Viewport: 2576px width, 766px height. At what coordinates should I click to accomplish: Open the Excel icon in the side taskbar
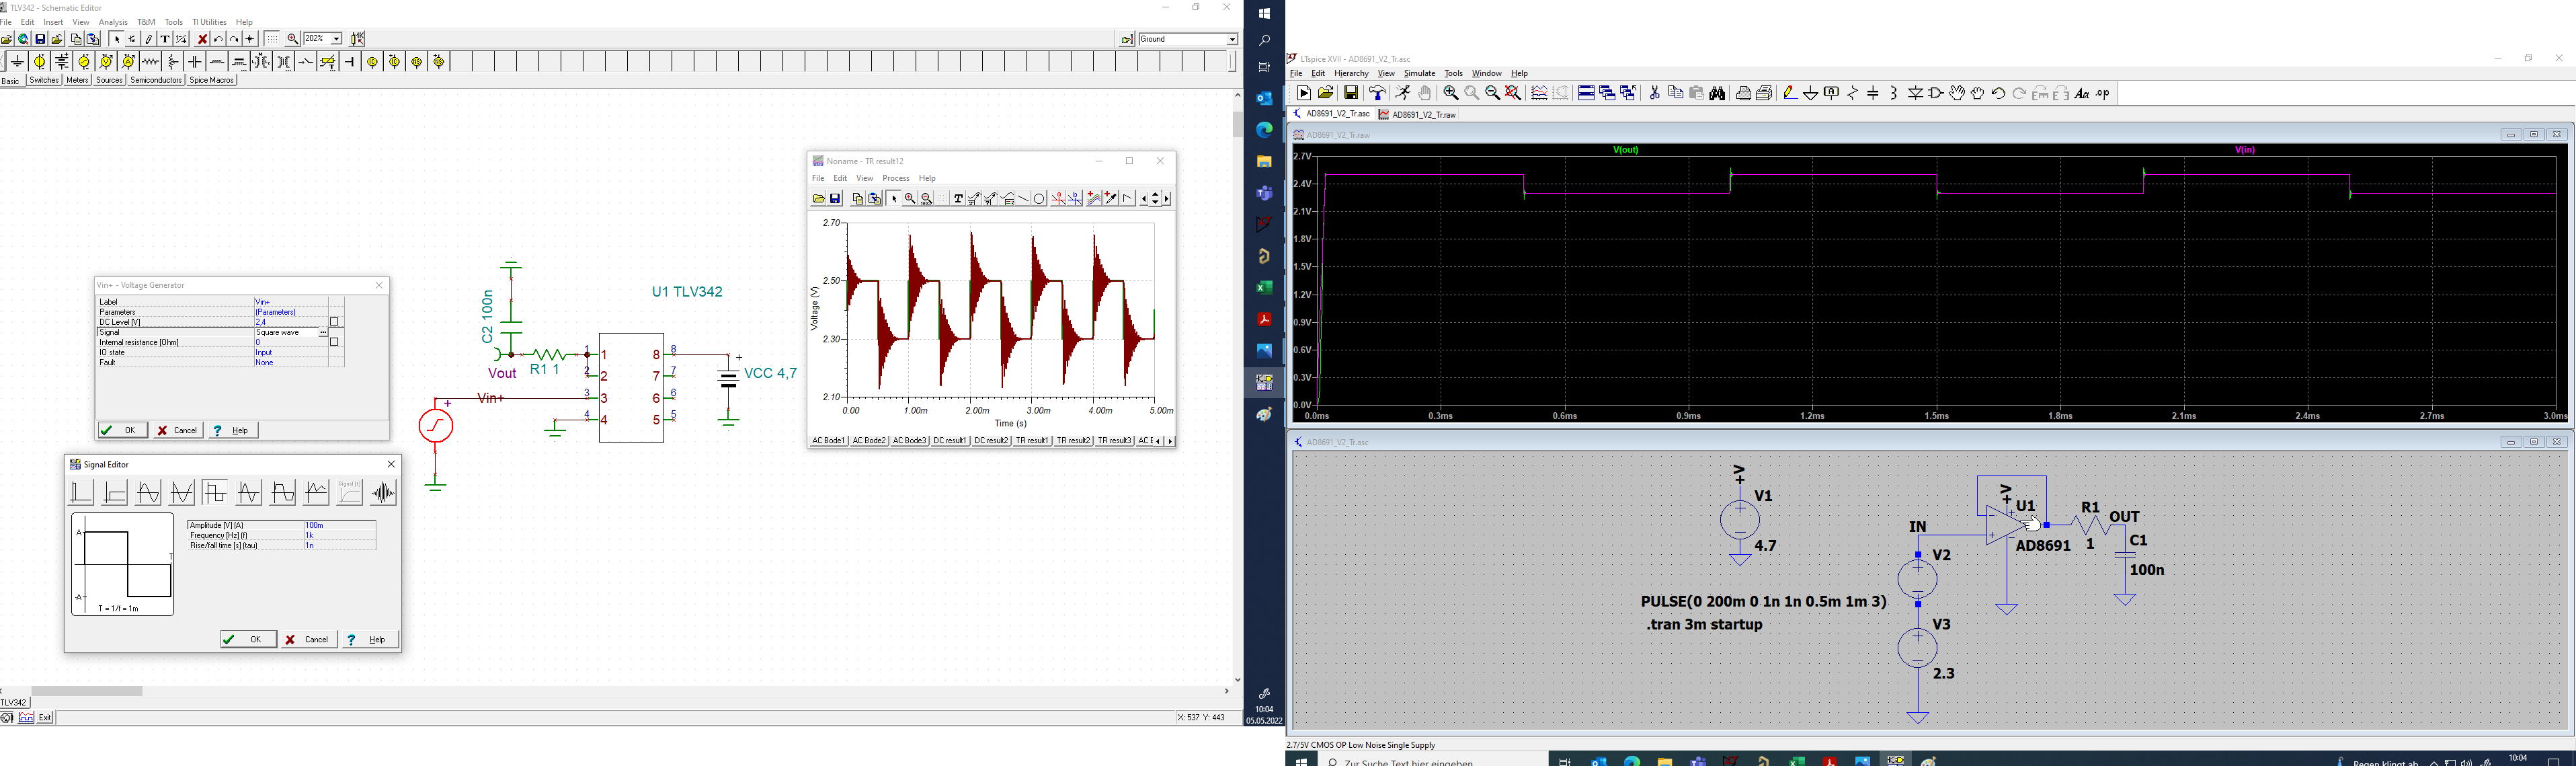click(x=1264, y=288)
